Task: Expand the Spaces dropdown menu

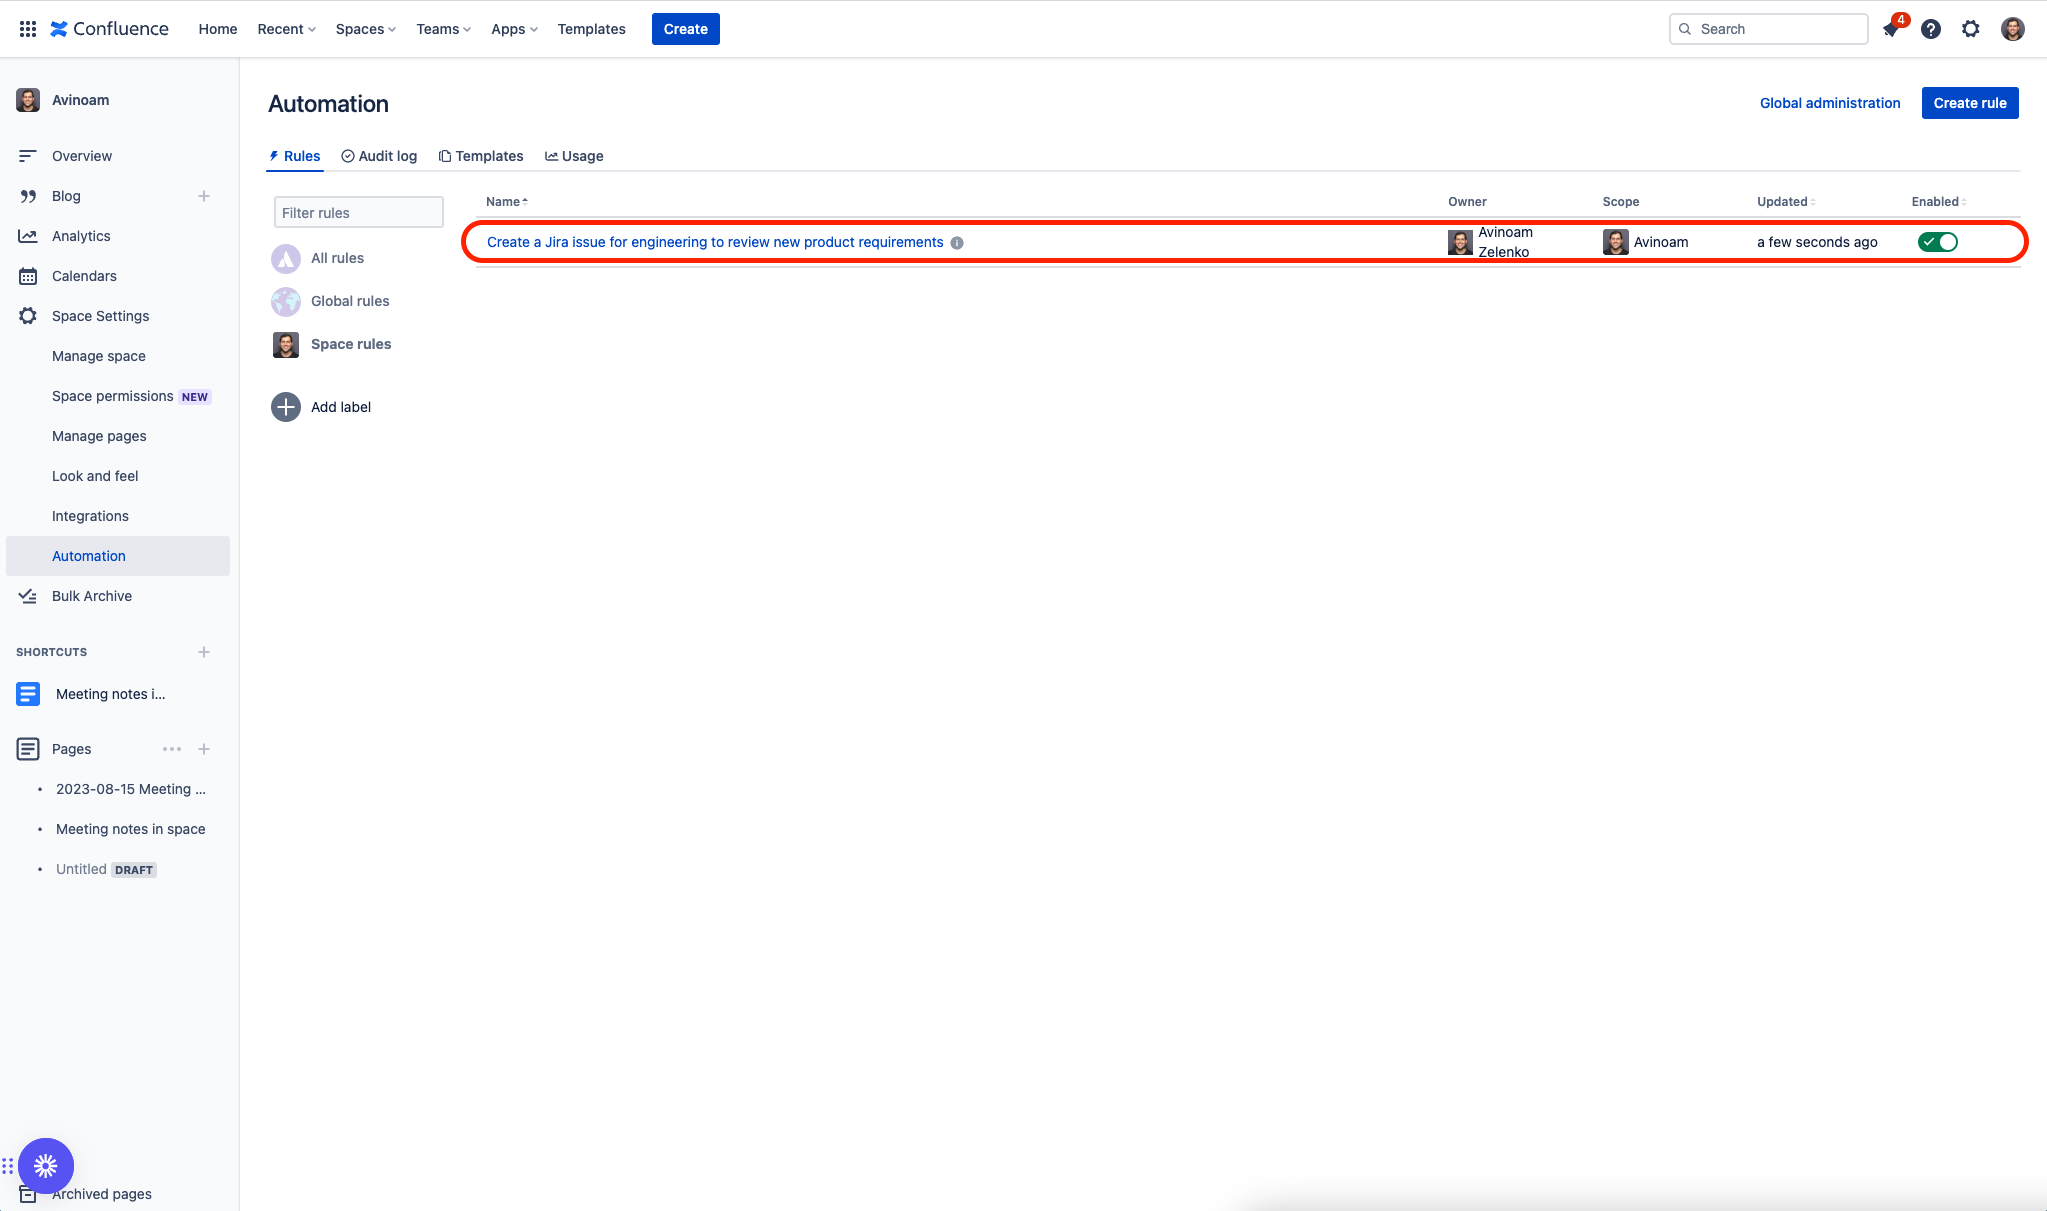Action: click(364, 29)
